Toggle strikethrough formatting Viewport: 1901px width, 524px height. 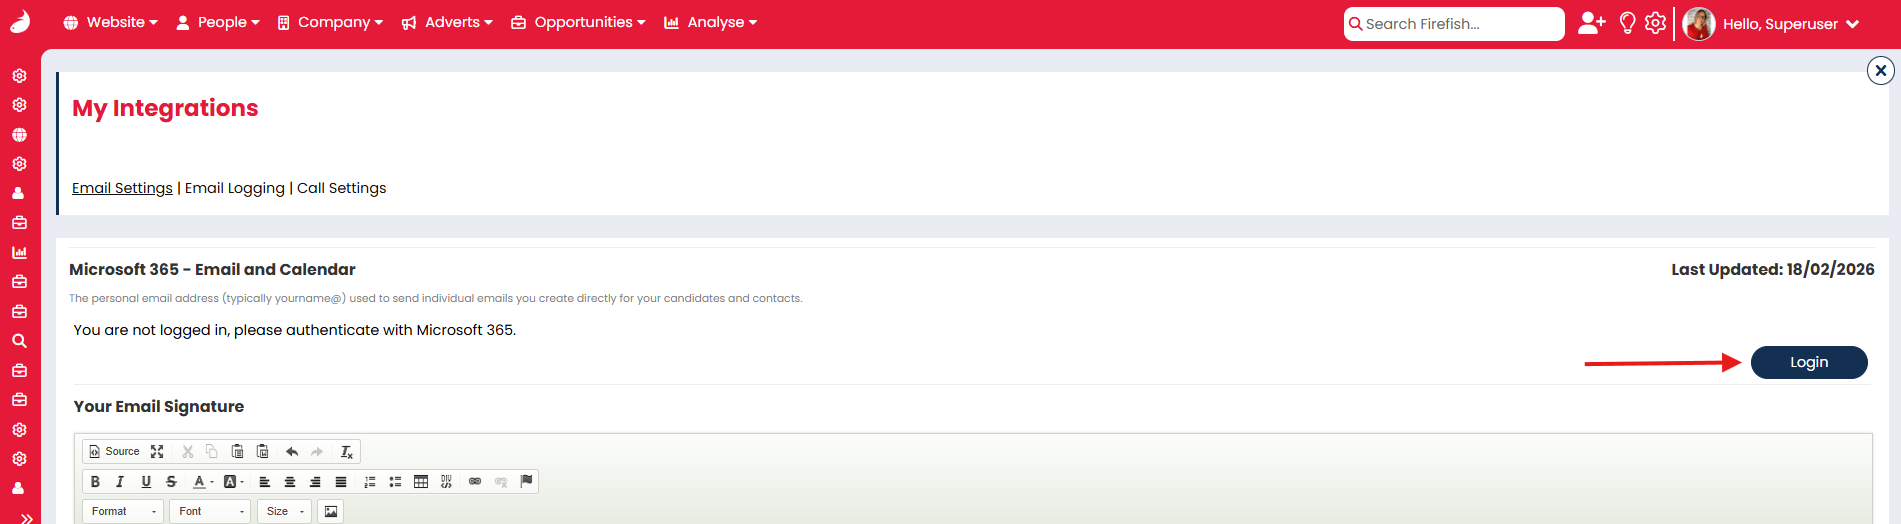[171, 482]
